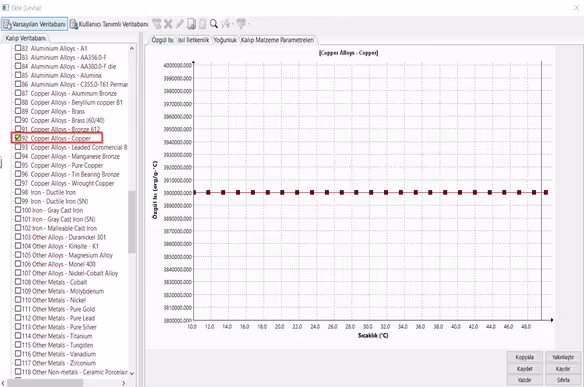Click the material list scroll-up arrow
The width and height of the screenshot is (584, 387).
[132, 48]
